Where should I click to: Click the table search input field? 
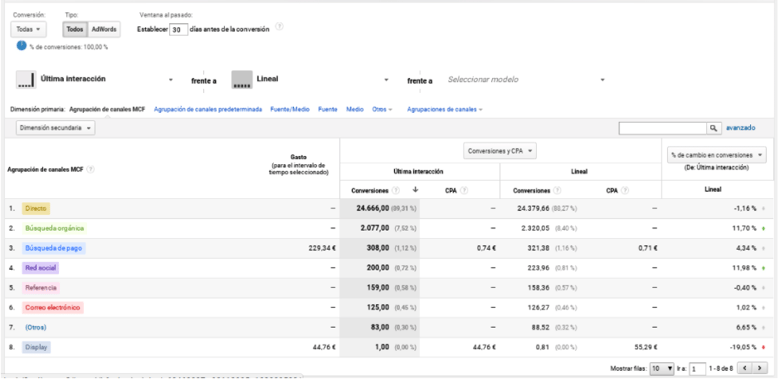663,128
